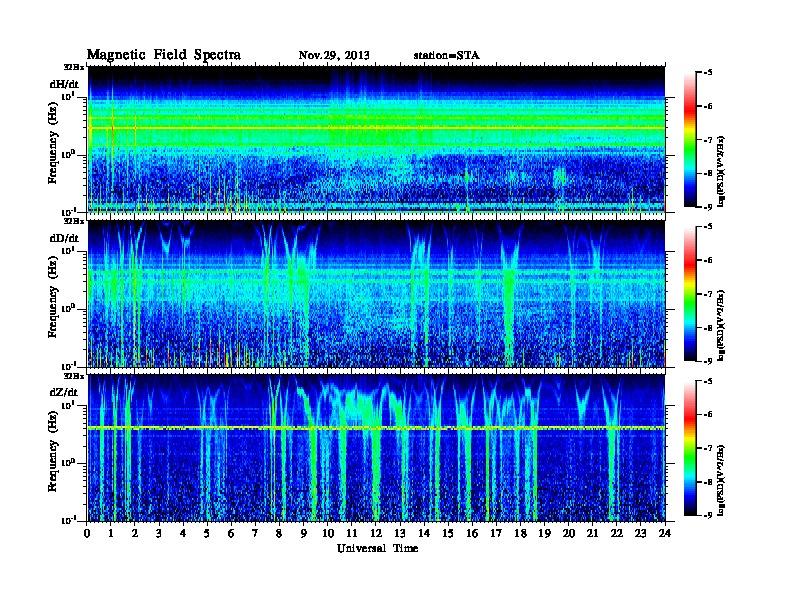Click the '18' hour tick label
The width and height of the screenshot is (792, 612).
[520, 533]
